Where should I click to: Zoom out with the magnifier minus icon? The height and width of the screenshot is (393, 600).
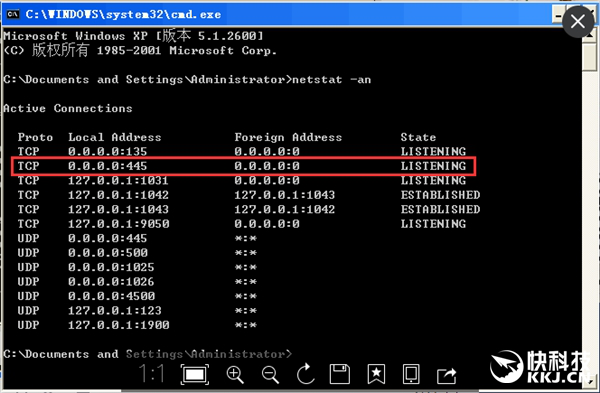(270, 374)
